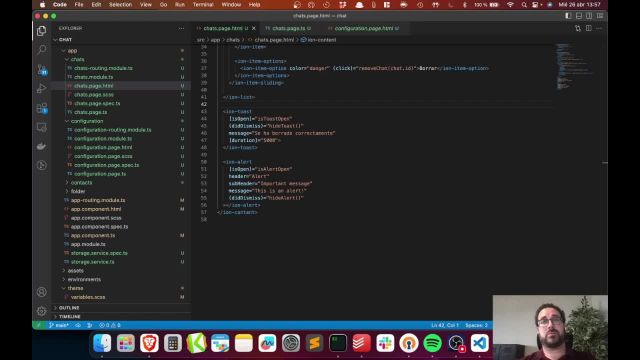Open variables.scss in explorer

(88, 297)
